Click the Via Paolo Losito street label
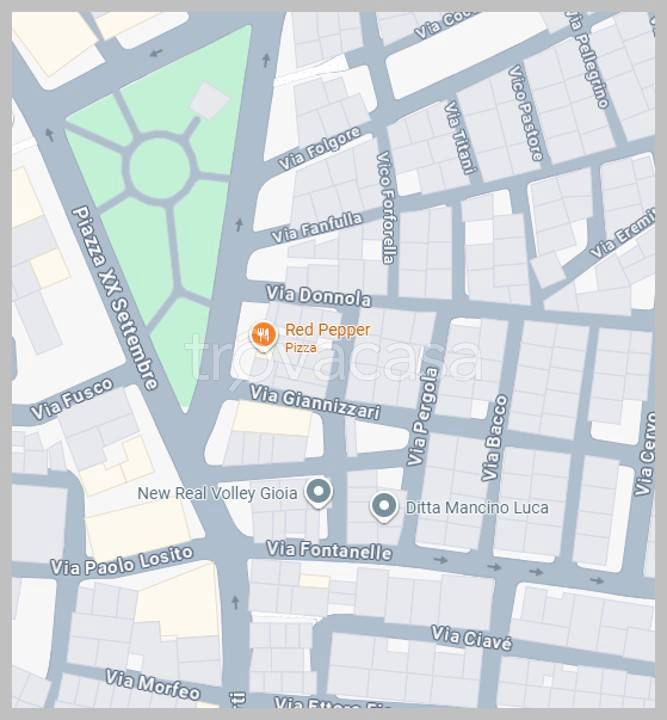This screenshot has height=720, width=667. [x=121, y=561]
